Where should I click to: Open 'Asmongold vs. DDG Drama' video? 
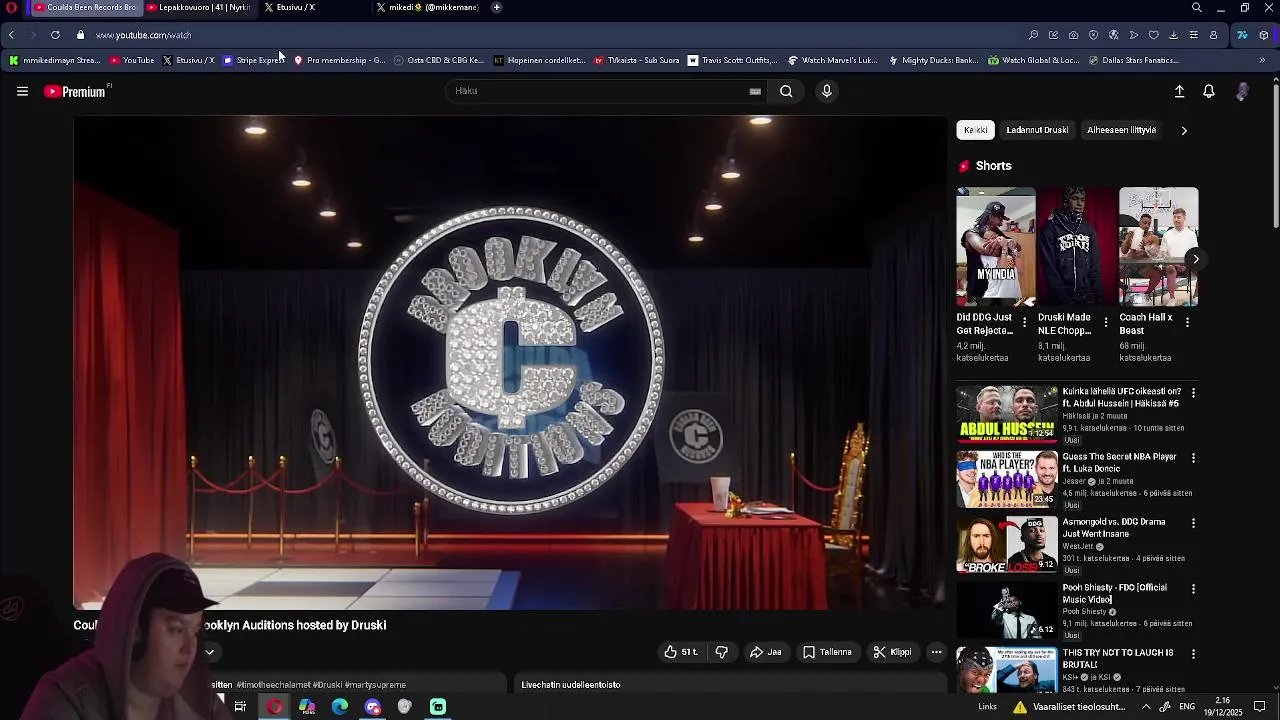(1007, 544)
